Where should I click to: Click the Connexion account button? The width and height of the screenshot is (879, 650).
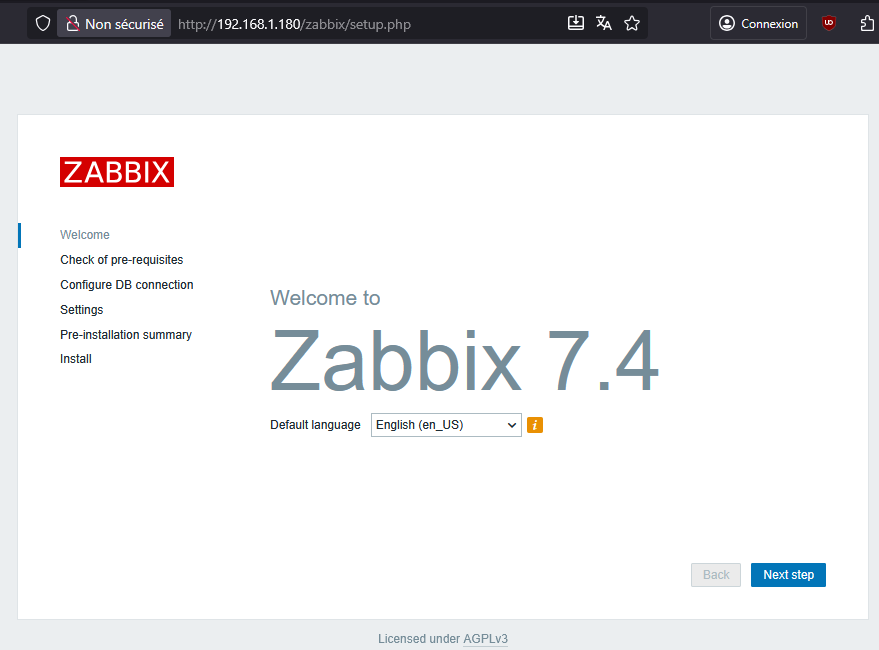tap(758, 24)
